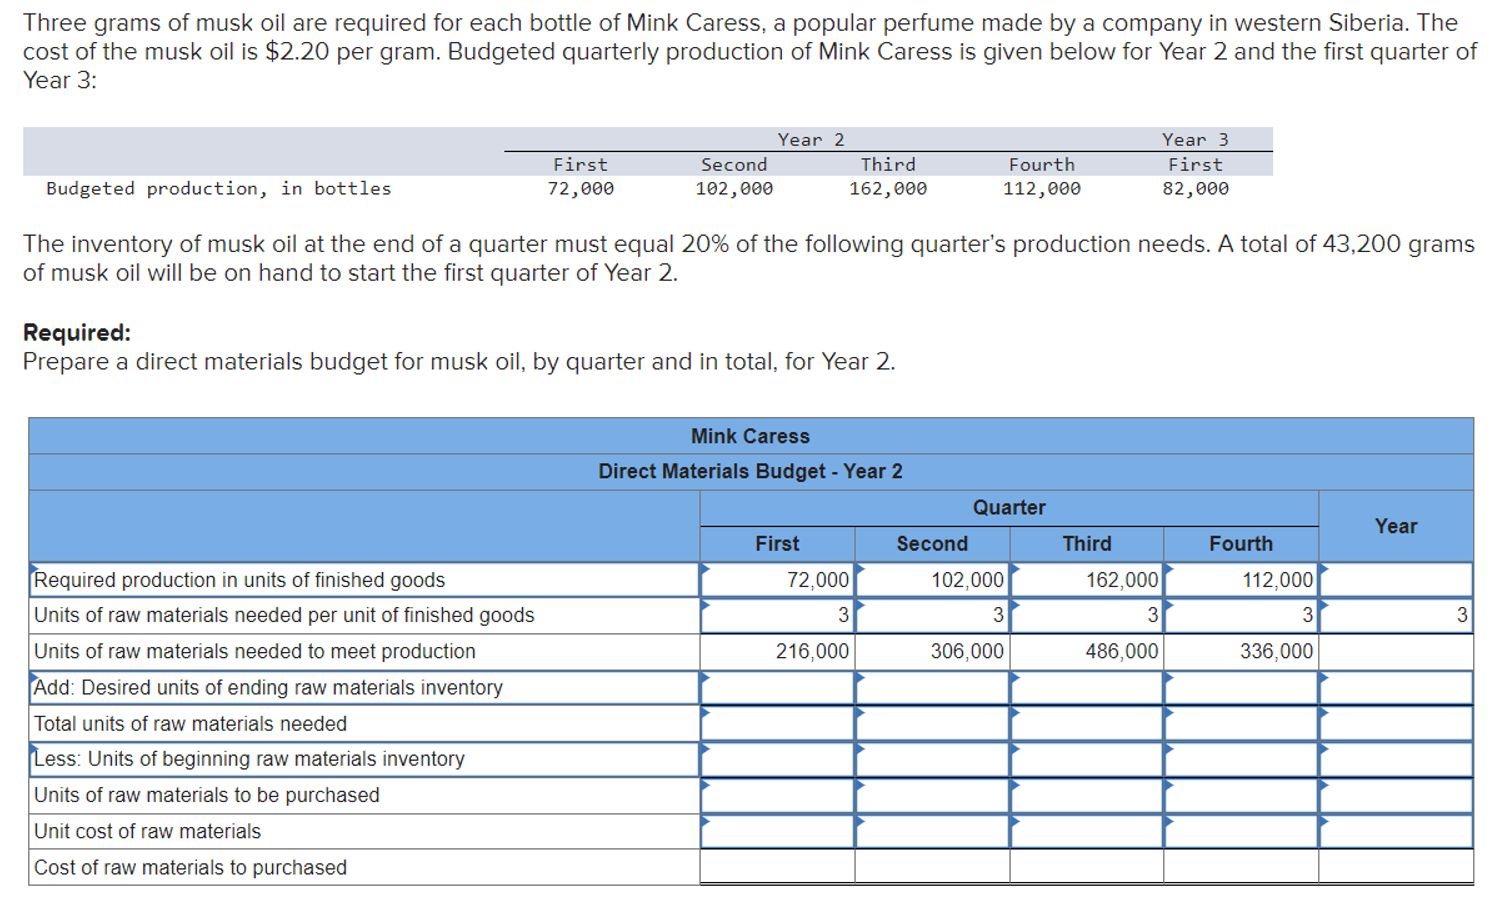1512x900 pixels.
Task: Select Third quarter unit cost of raw materials cell
Action: pos(1087,832)
